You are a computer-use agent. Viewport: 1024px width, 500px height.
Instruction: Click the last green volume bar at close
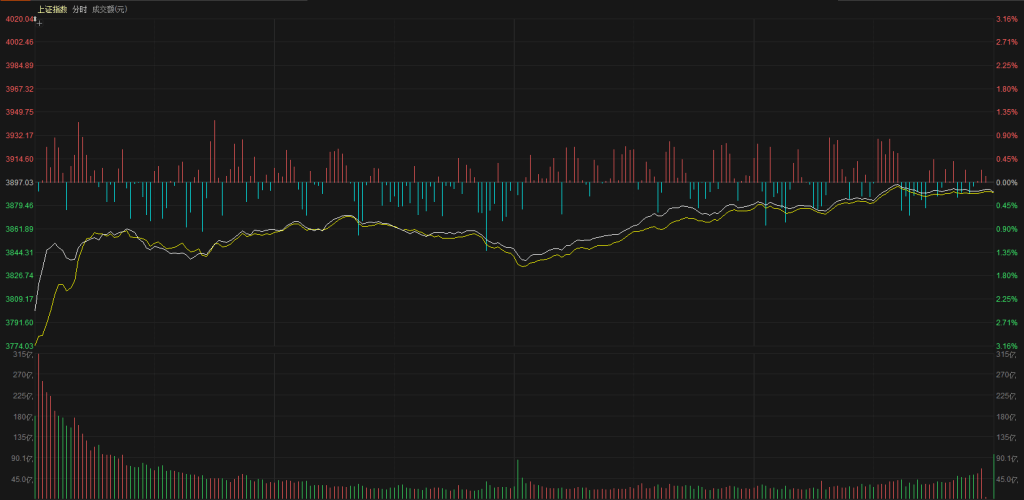(993, 476)
